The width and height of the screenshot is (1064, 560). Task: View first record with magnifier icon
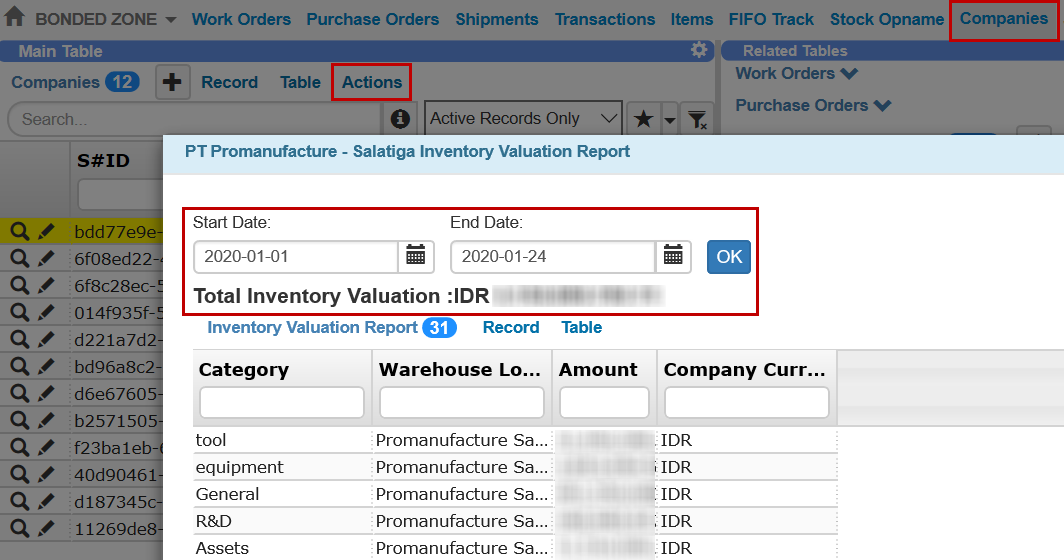pyautogui.click(x=19, y=232)
